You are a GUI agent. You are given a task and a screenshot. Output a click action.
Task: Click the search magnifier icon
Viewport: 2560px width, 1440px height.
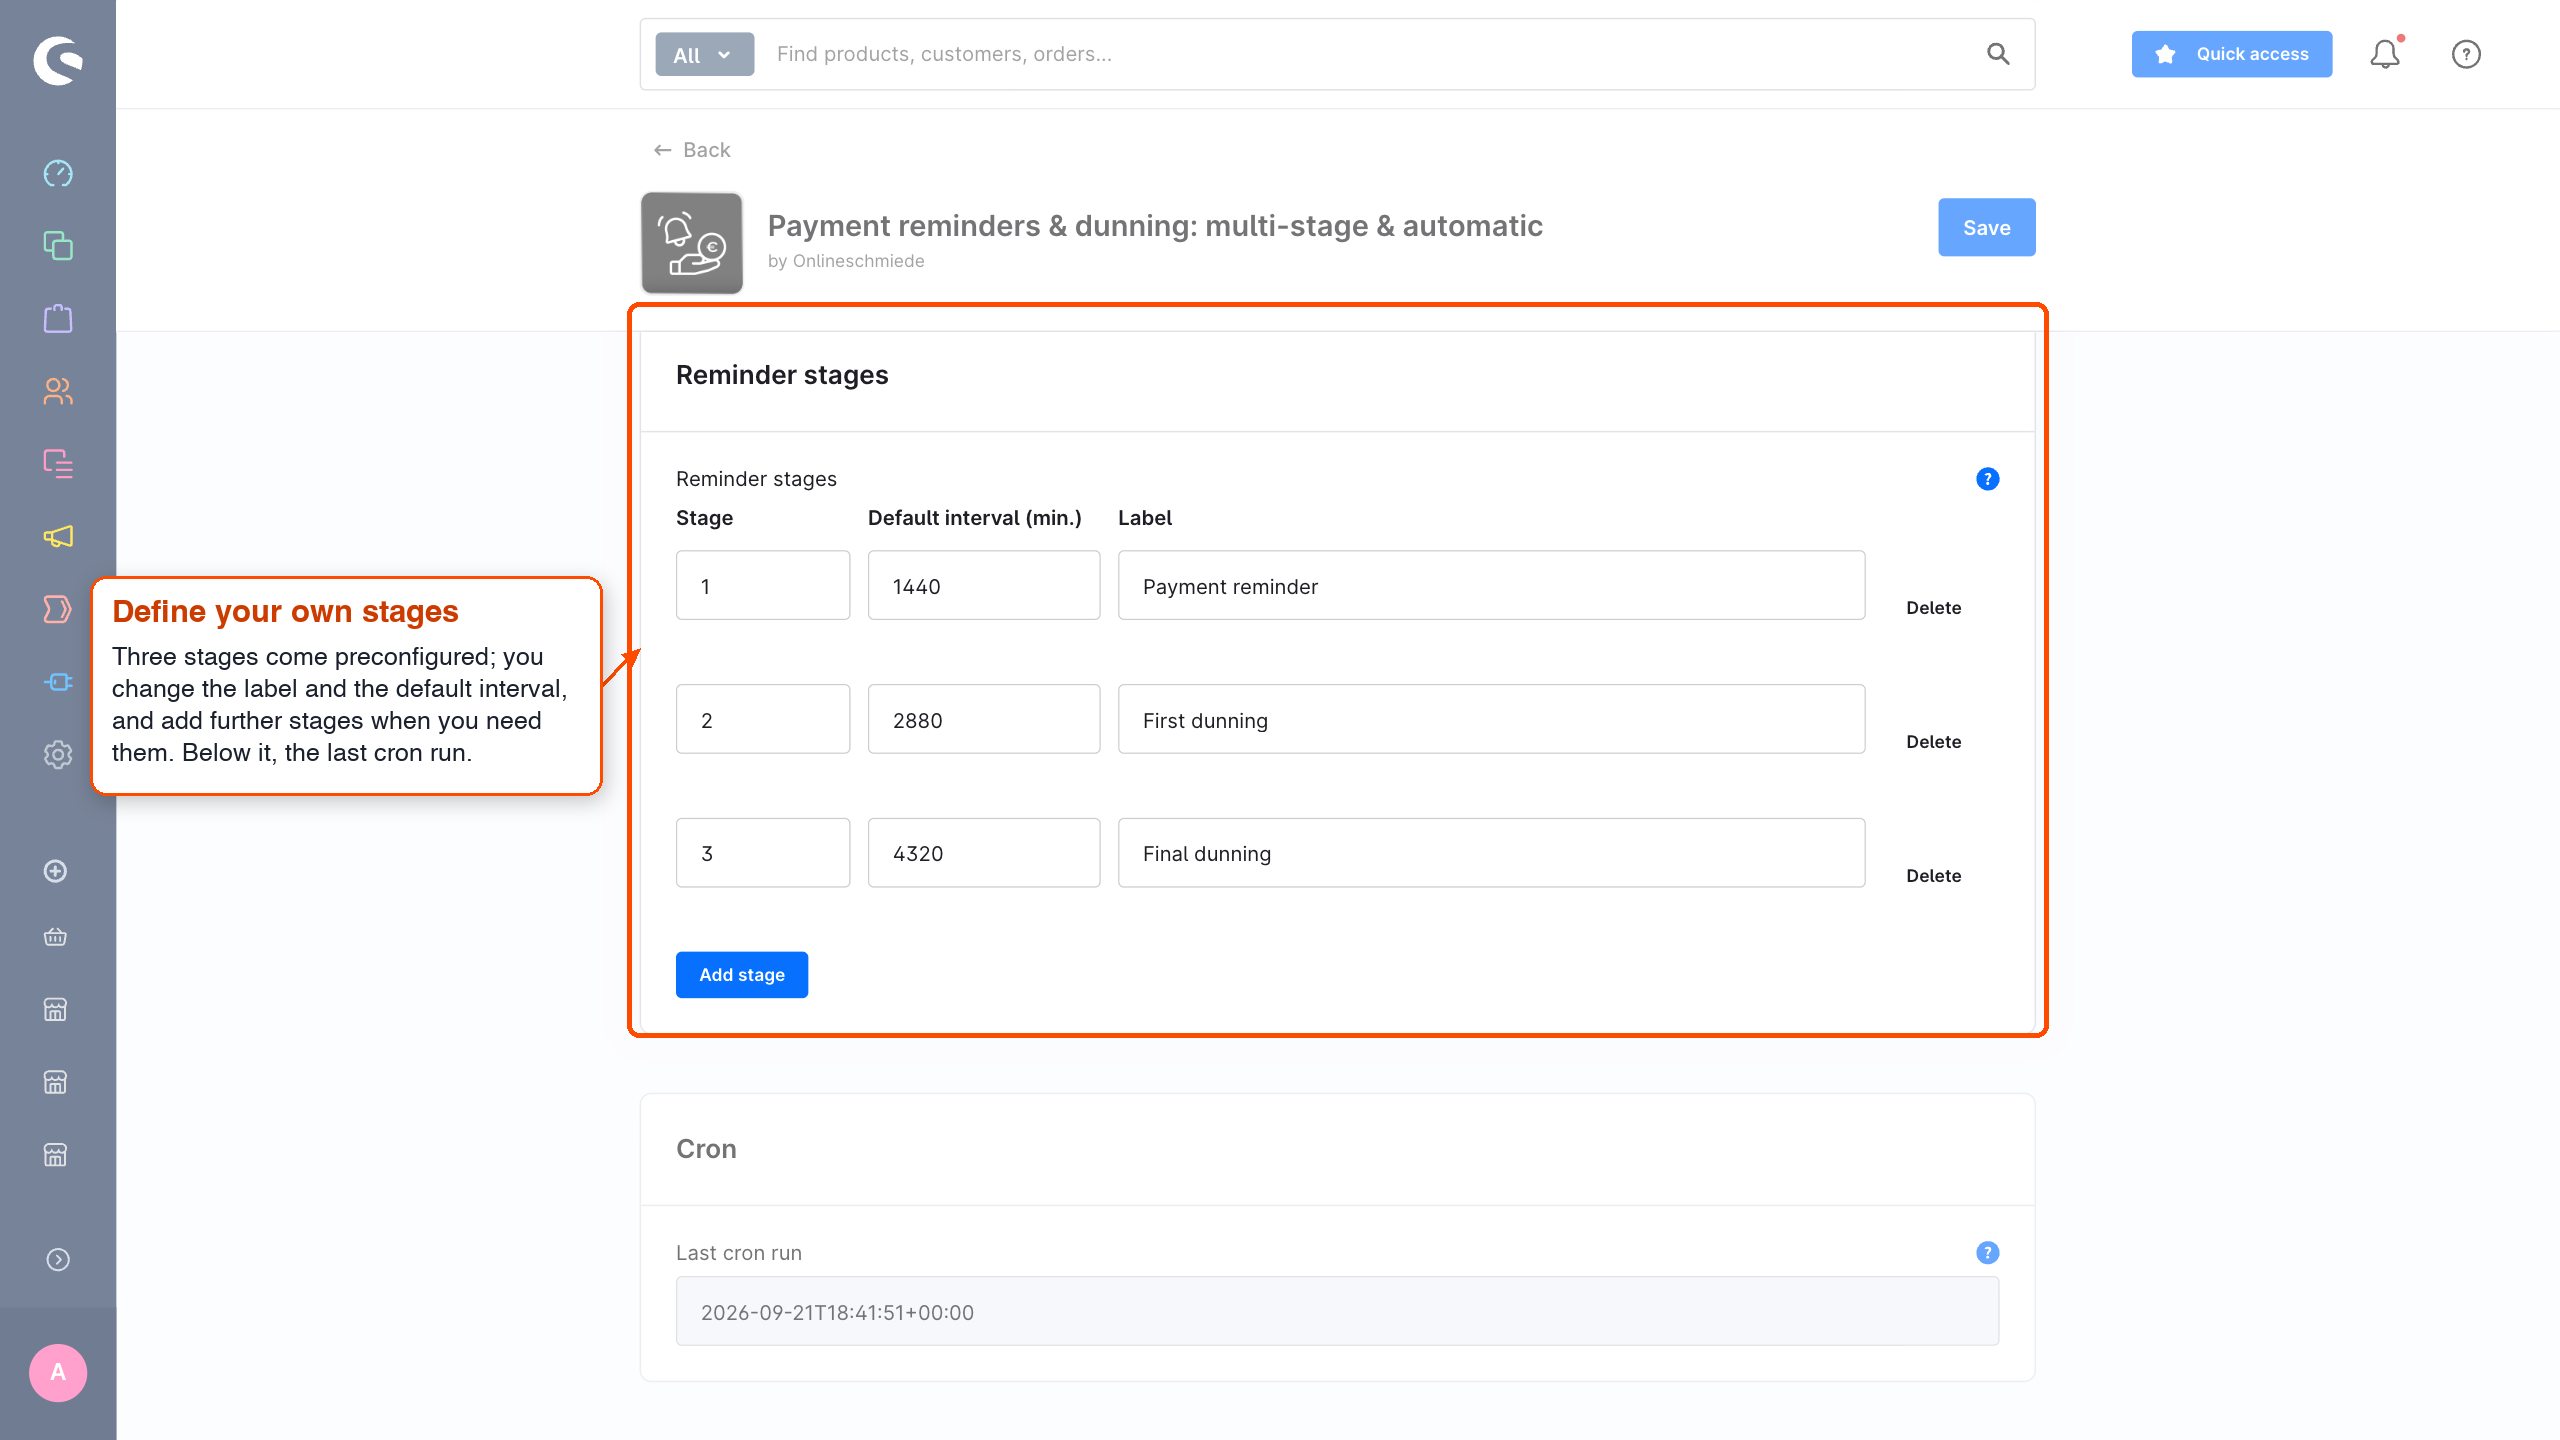[1998, 54]
